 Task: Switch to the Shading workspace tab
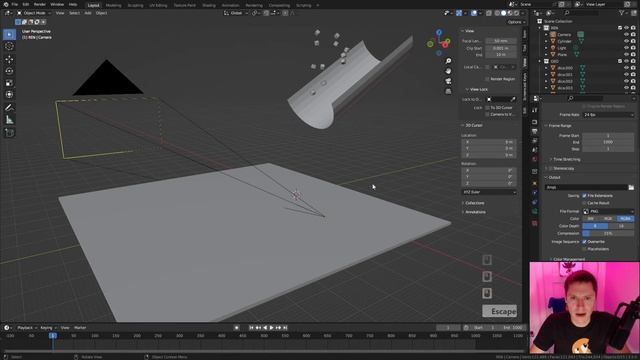click(209, 5)
